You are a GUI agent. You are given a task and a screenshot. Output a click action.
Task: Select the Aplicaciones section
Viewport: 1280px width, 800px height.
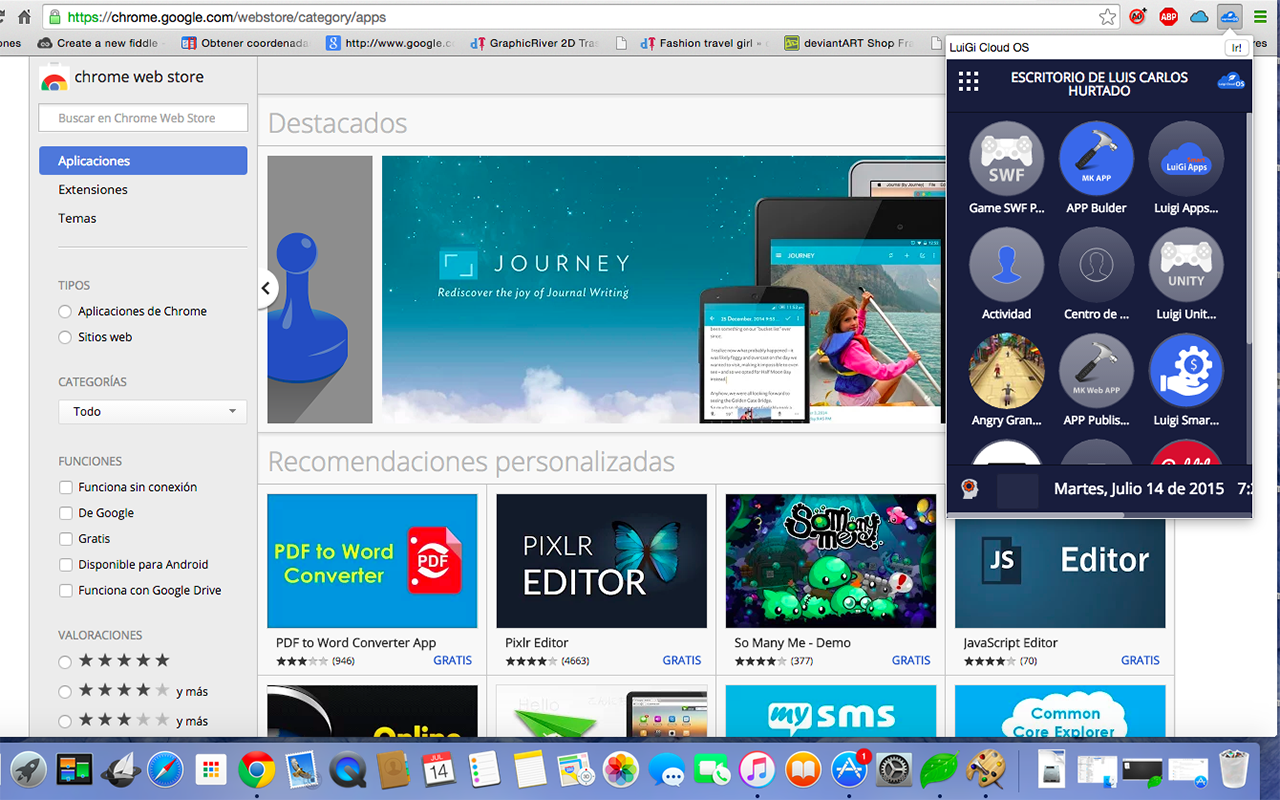pos(143,161)
